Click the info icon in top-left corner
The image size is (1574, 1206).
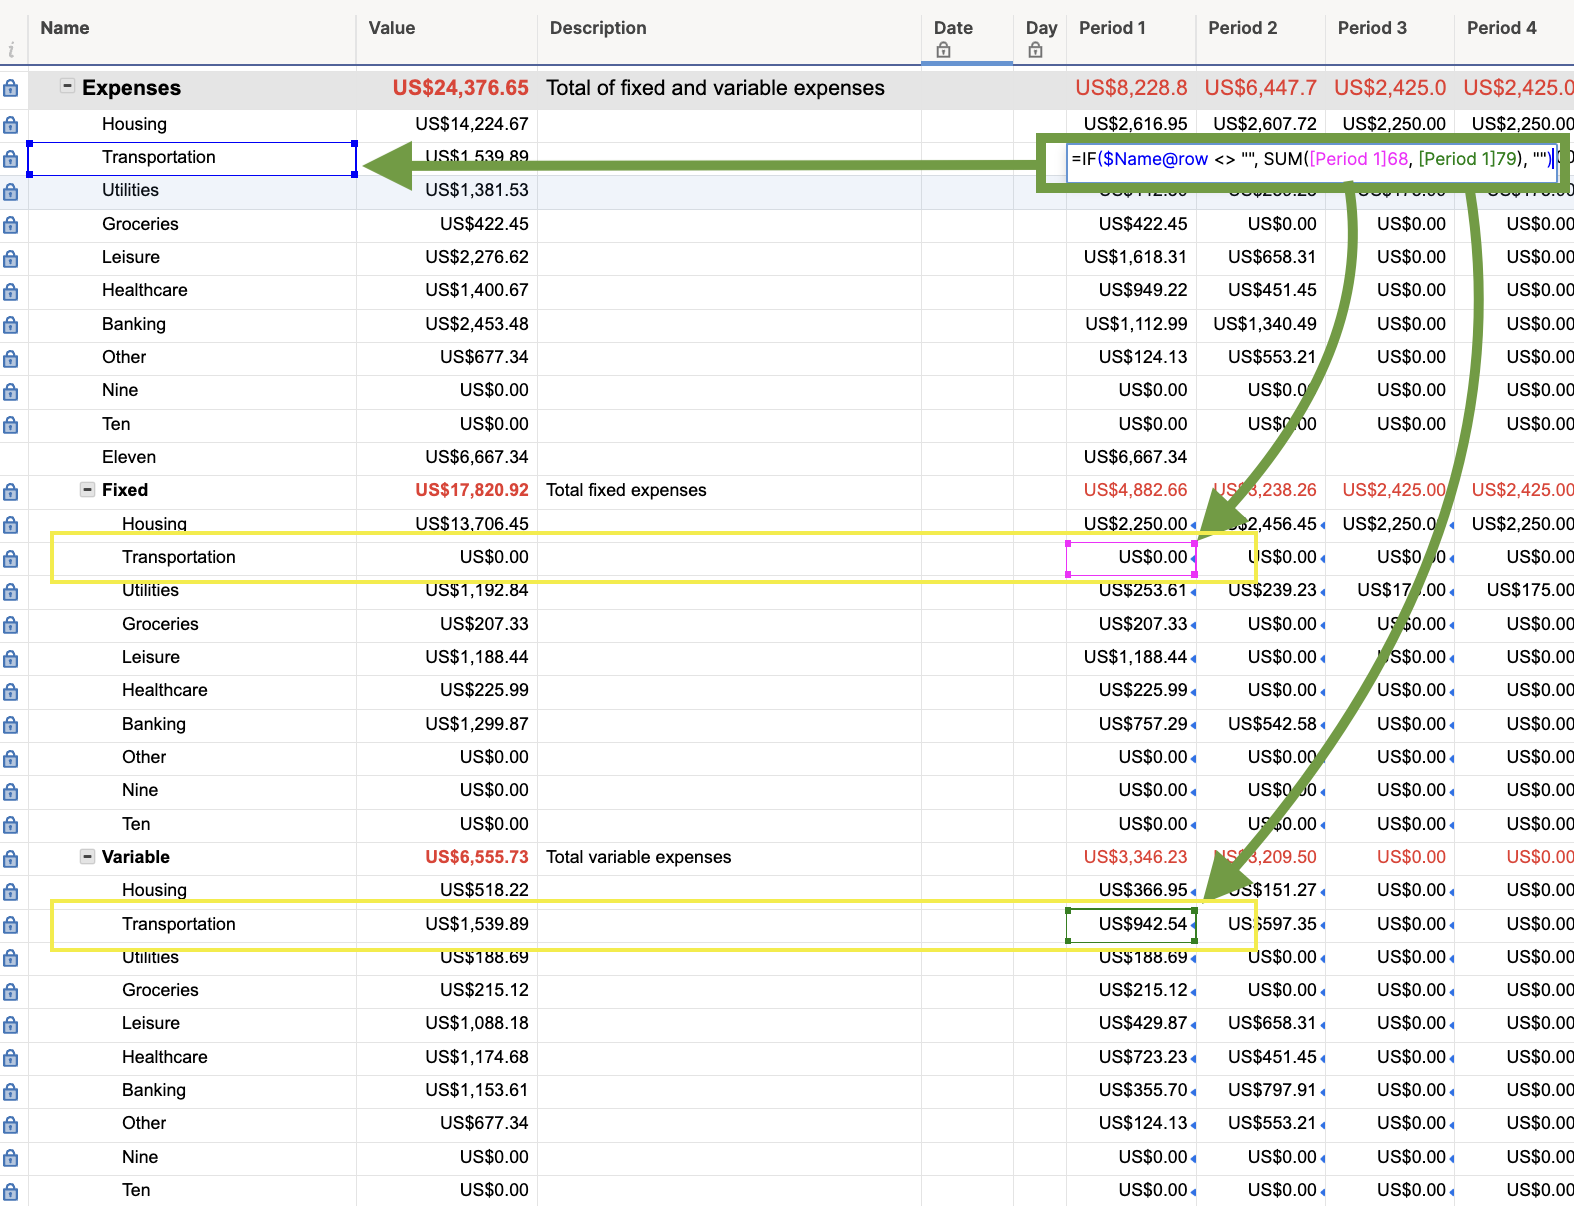(x=11, y=50)
